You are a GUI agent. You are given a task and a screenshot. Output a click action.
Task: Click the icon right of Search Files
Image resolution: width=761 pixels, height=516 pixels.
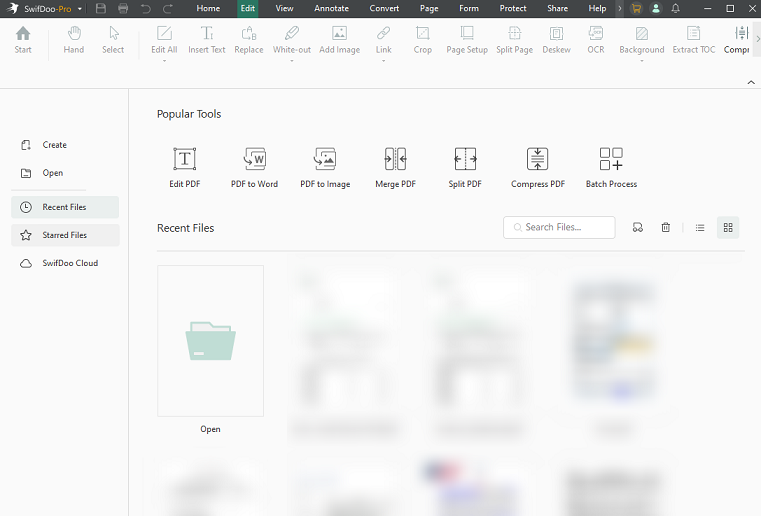[x=638, y=227]
